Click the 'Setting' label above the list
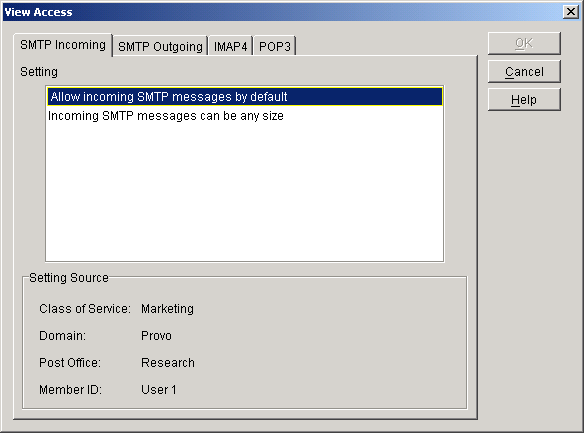The height and width of the screenshot is (433, 584). tap(39, 72)
